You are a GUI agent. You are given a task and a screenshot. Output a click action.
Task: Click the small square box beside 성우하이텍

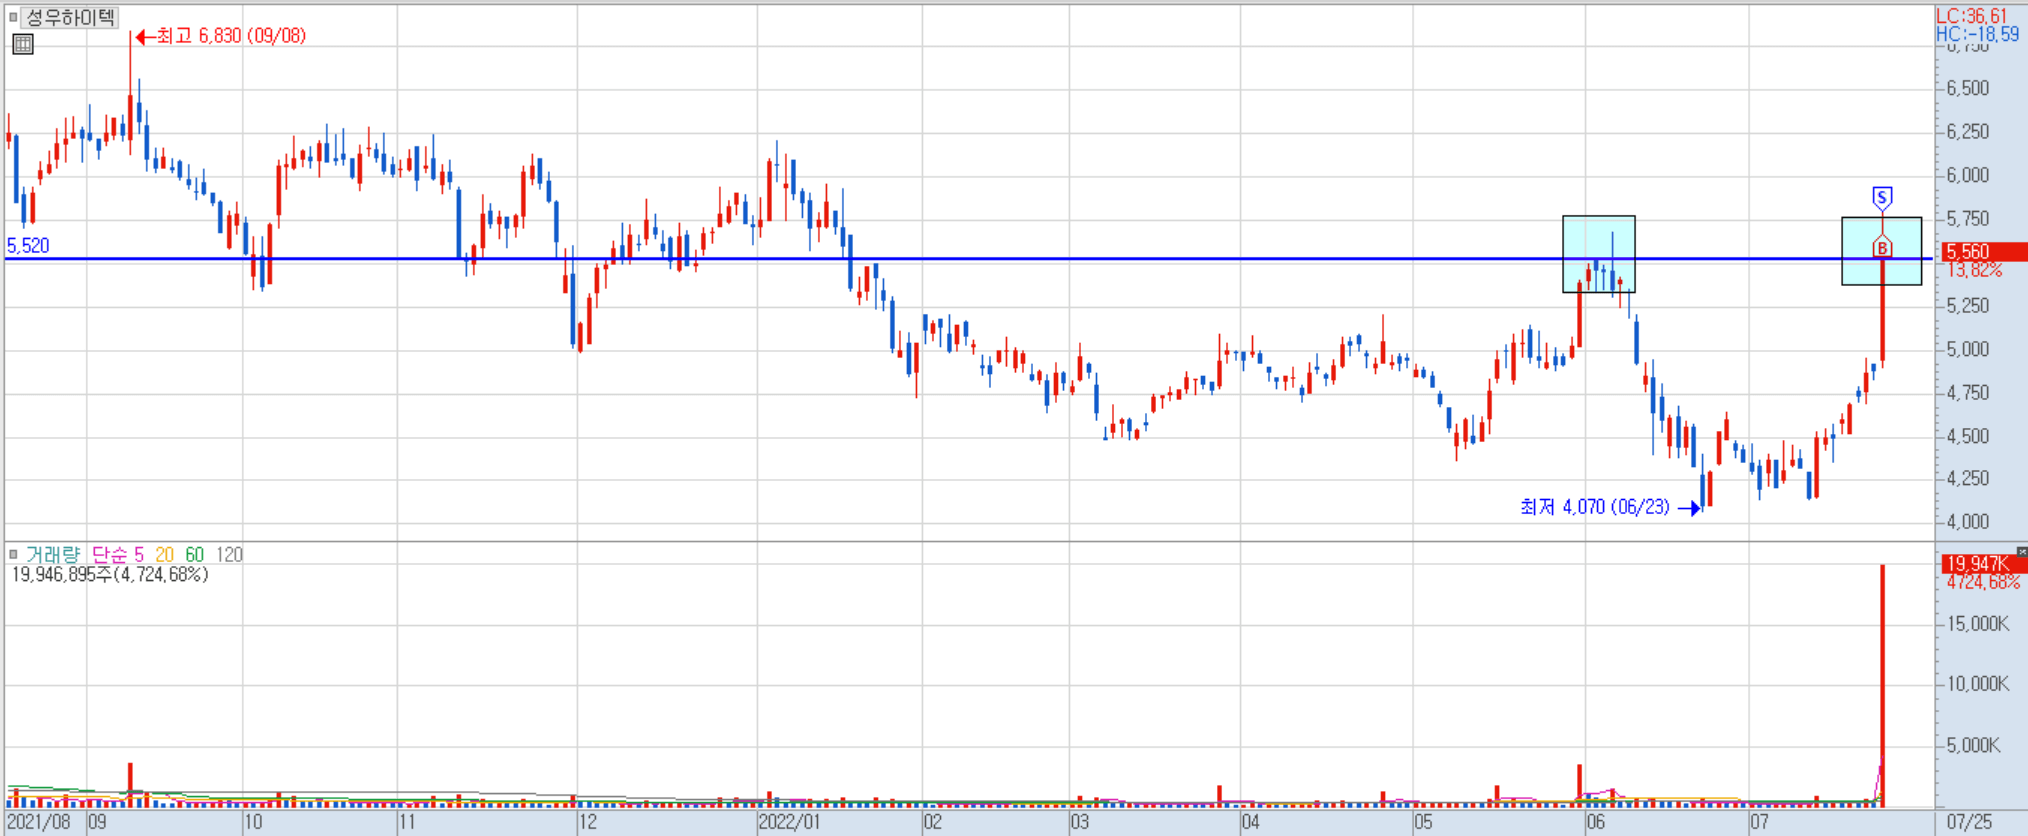coord(13,17)
